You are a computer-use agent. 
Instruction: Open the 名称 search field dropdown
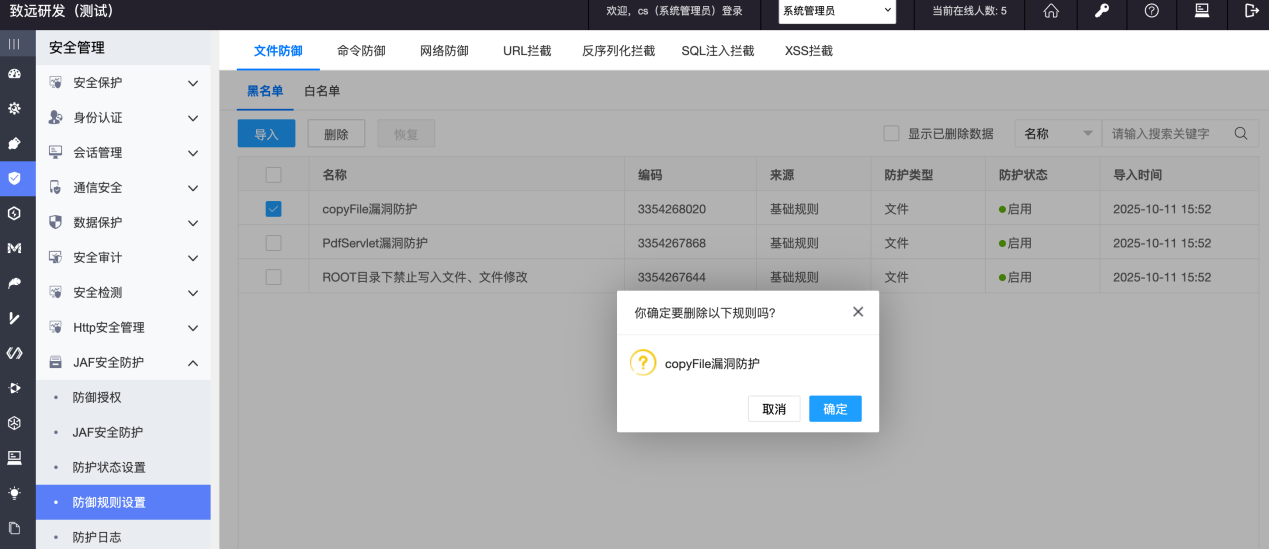[x=1057, y=134]
